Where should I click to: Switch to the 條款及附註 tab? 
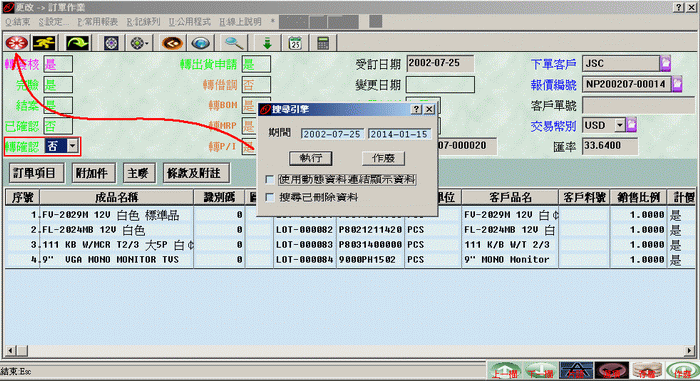coord(195,173)
